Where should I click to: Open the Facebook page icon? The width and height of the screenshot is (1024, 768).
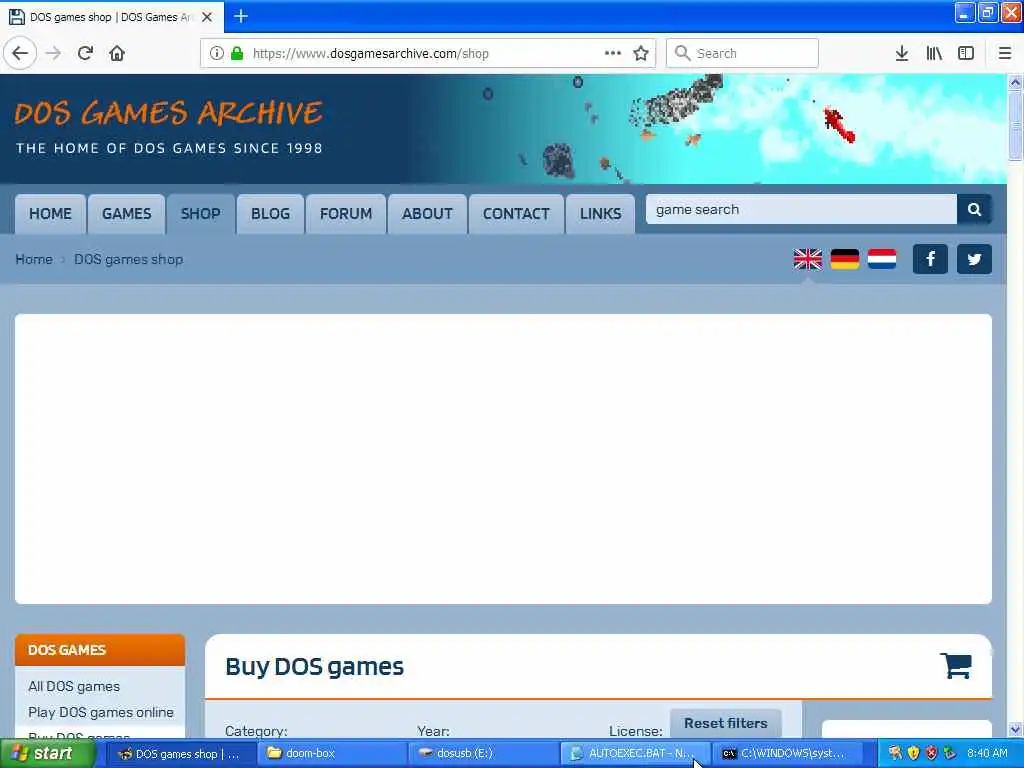click(930, 259)
